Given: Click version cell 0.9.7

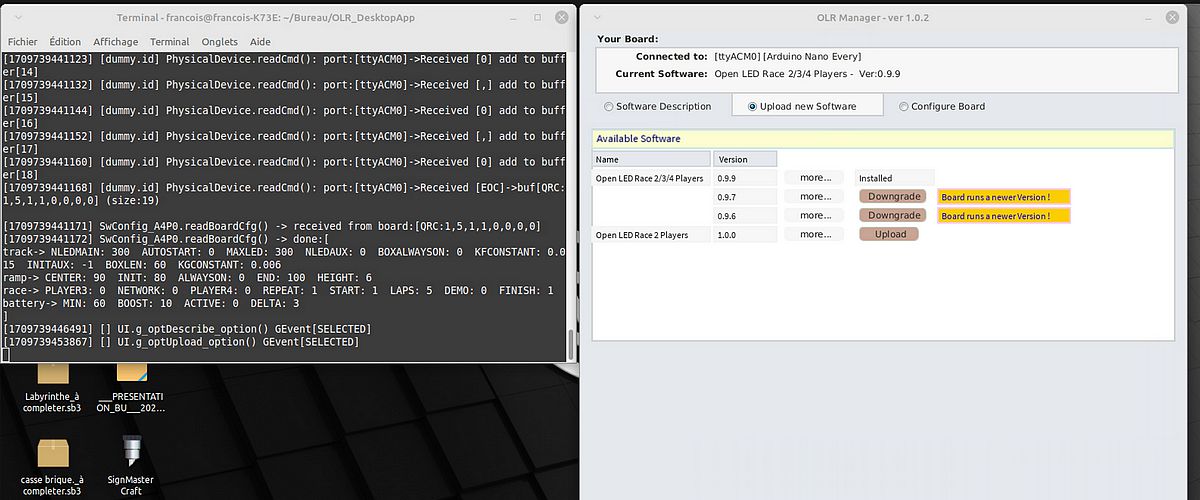Looking at the screenshot, I should pos(745,197).
